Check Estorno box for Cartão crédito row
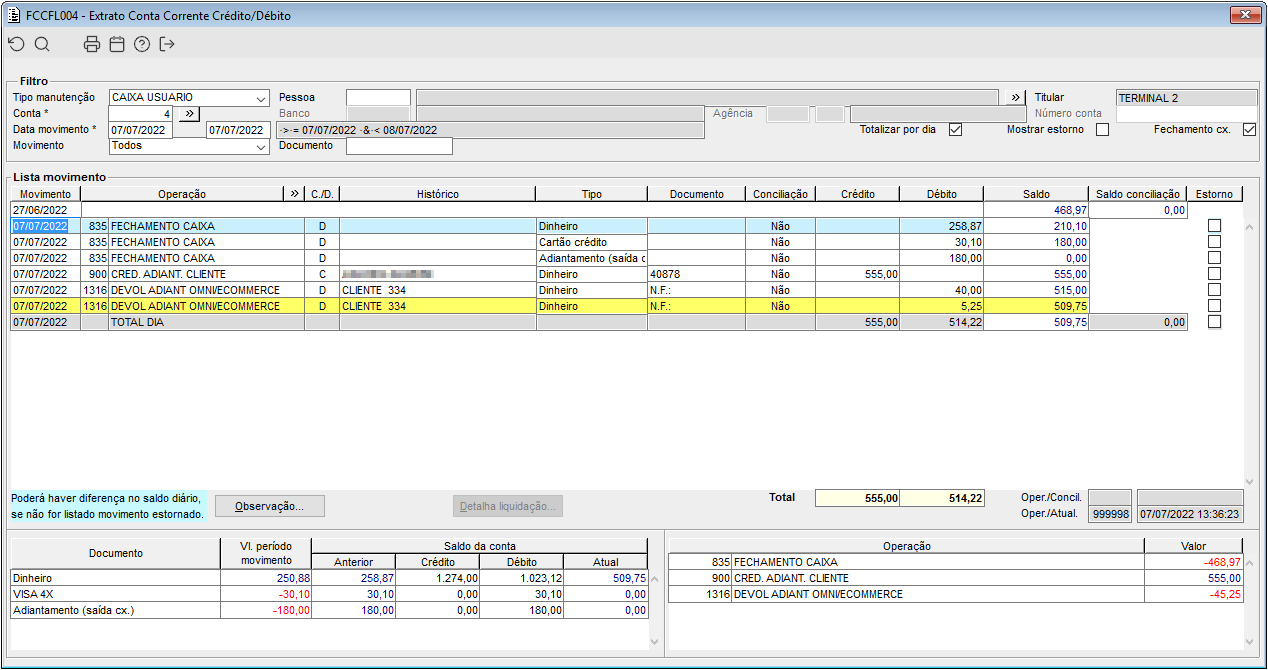Screen dimensions: 1268x670 [x=1215, y=242]
